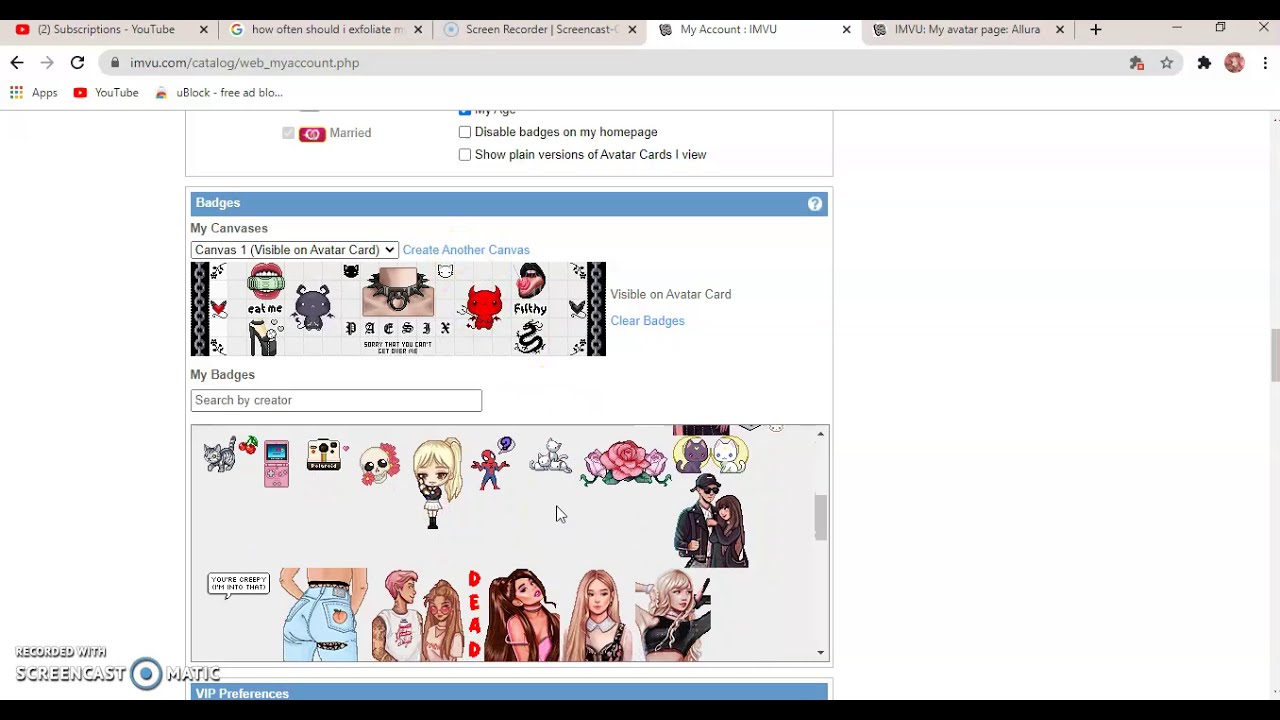
Task: Select the platinum blonde girl in black badge
Action: click(x=673, y=615)
